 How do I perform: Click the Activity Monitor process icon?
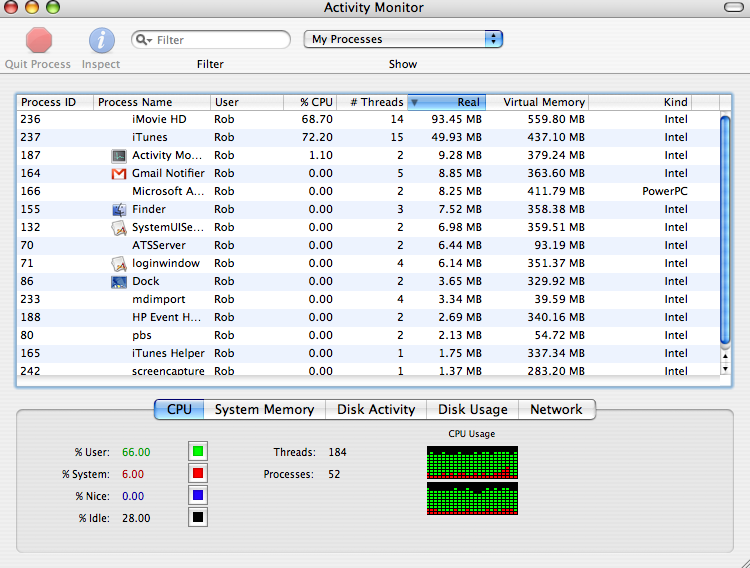(x=119, y=156)
